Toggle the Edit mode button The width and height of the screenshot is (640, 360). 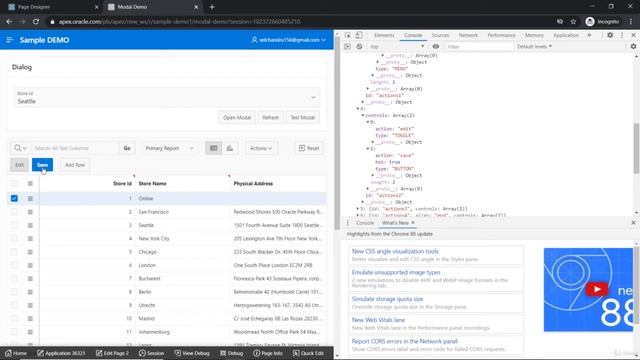[x=19, y=165]
